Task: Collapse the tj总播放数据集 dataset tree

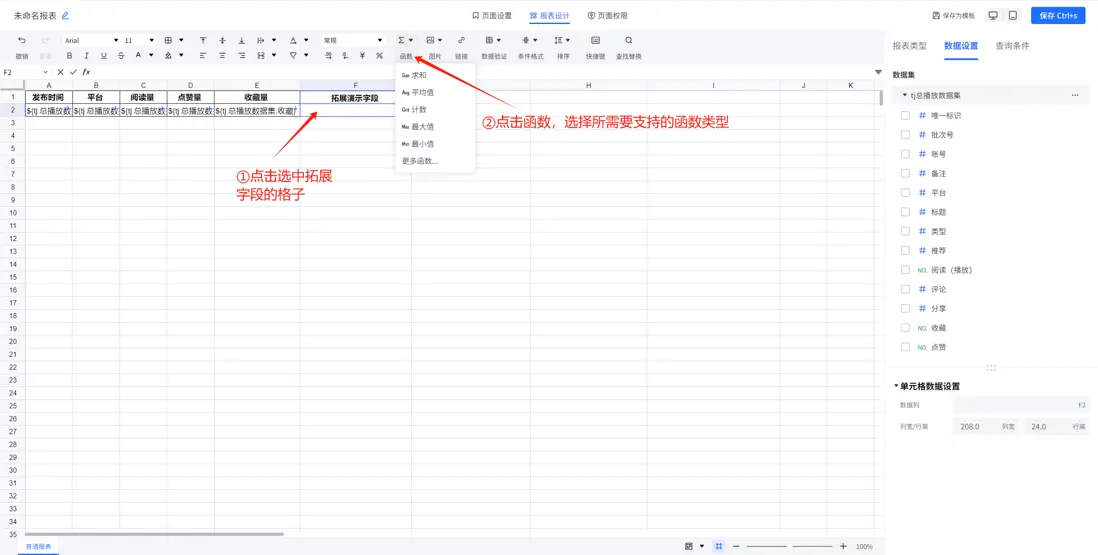Action: [x=904, y=95]
